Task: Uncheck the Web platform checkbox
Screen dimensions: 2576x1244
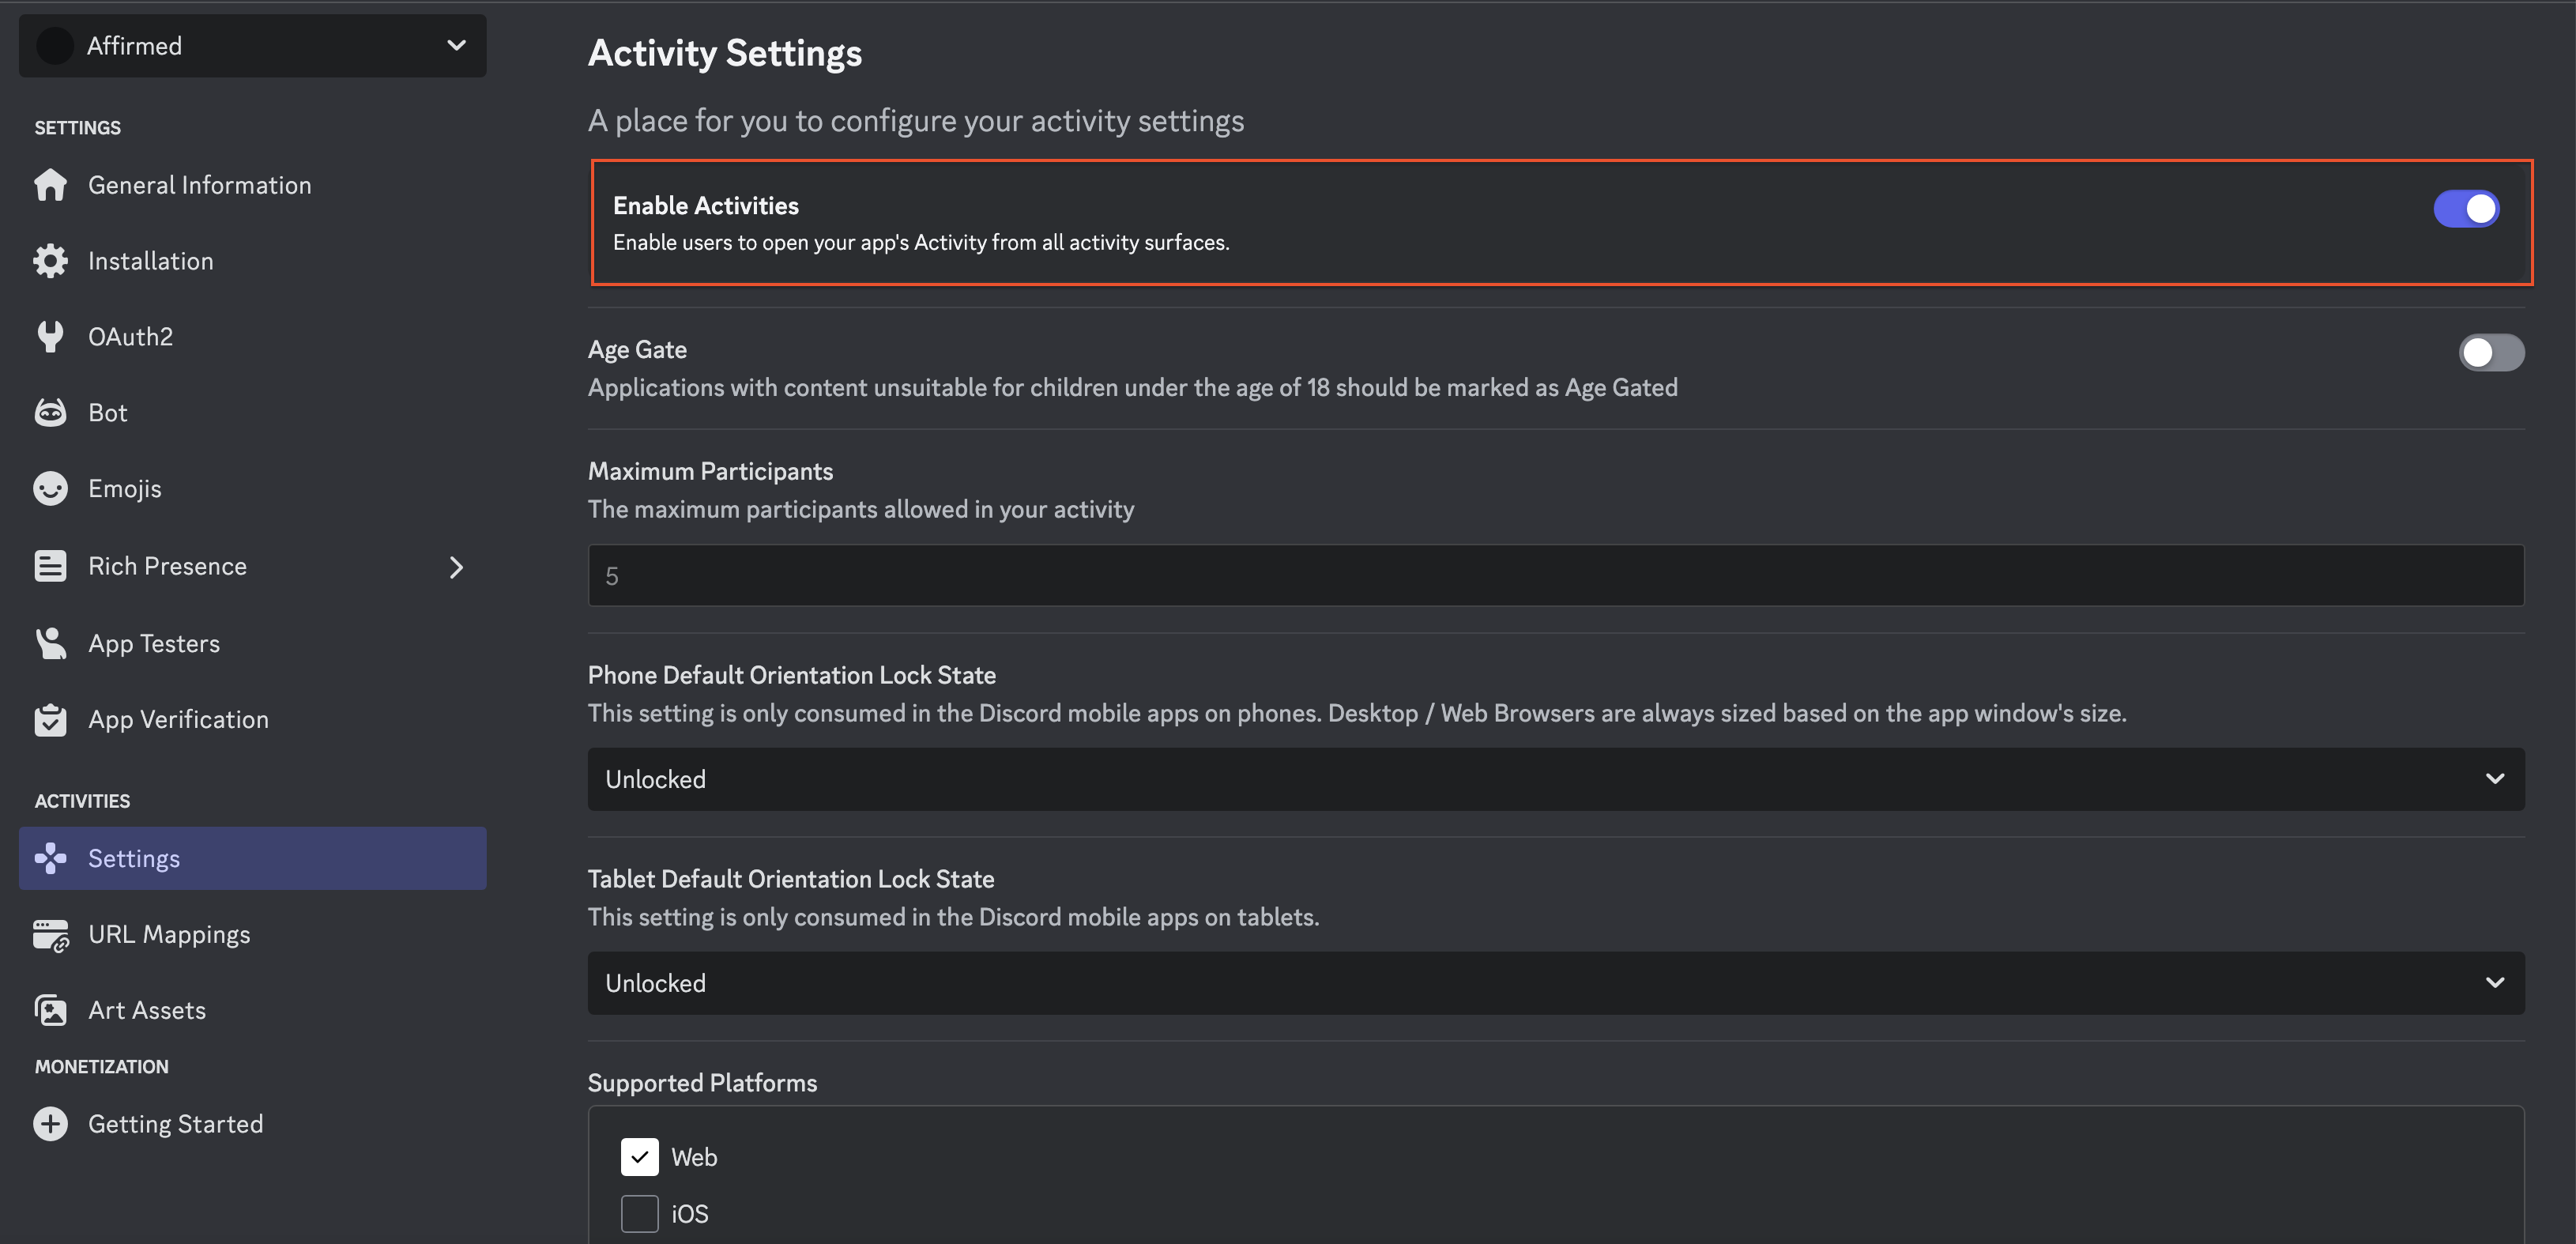Action: [639, 1157]
